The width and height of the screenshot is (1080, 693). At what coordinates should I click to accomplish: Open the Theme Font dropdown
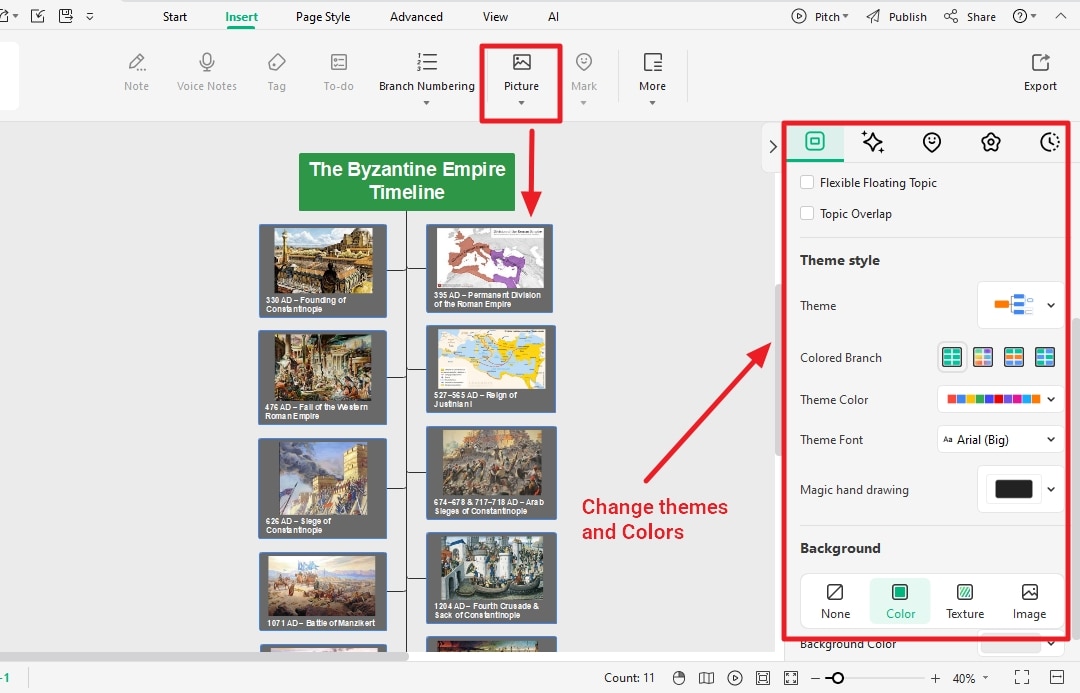(x=1000, y=439)
